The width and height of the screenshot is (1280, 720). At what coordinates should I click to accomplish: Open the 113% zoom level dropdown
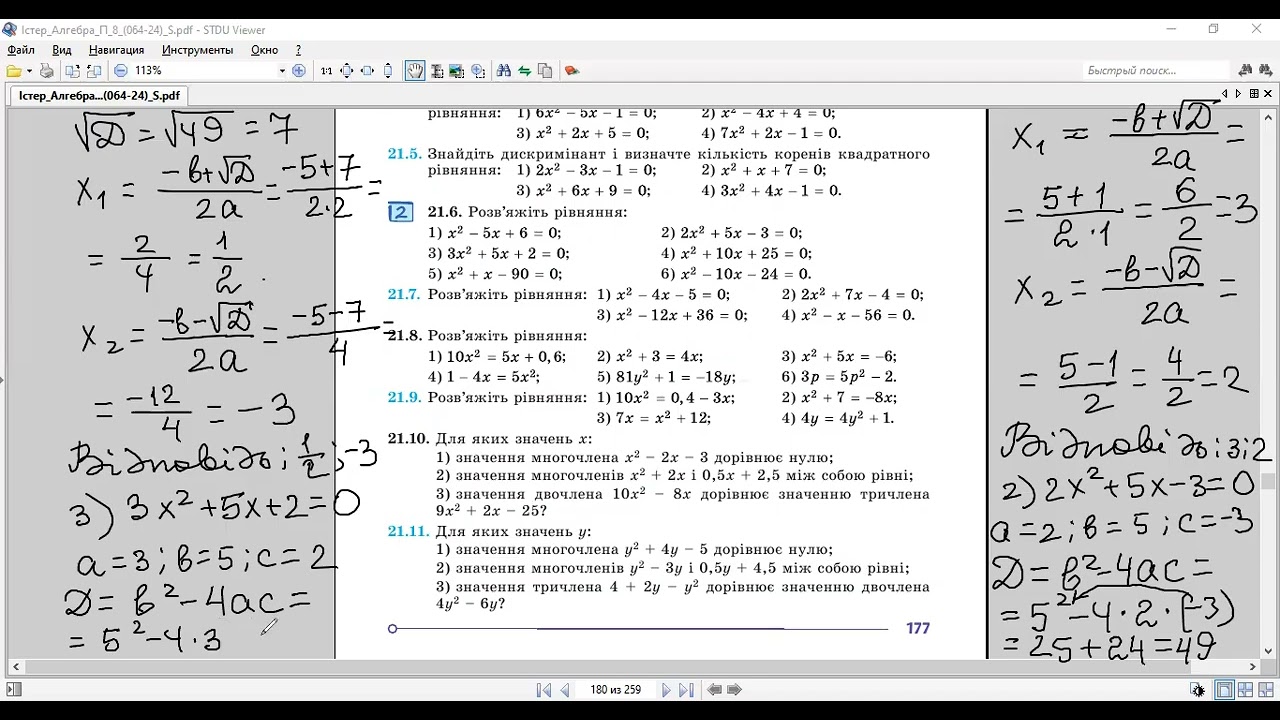pyautogui.click(x=282, y=71)
